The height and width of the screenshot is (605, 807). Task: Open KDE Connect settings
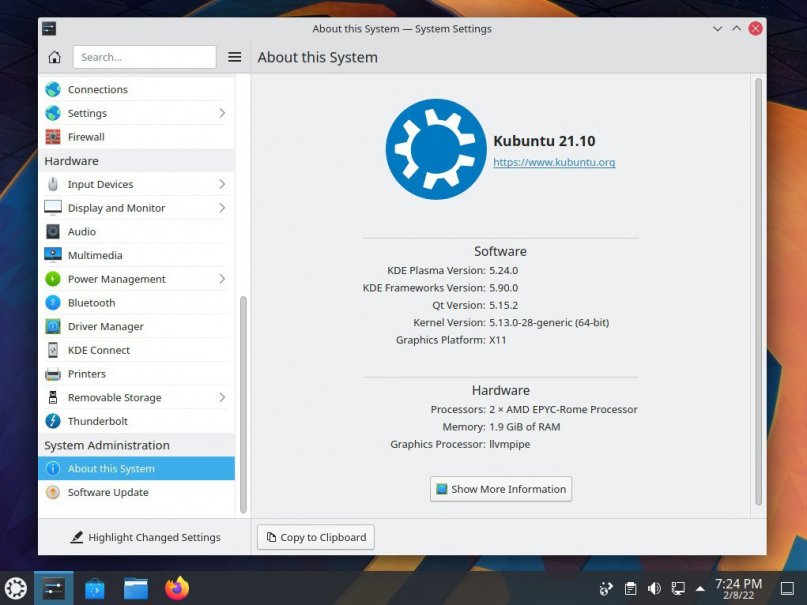click(x=98, y=350)
